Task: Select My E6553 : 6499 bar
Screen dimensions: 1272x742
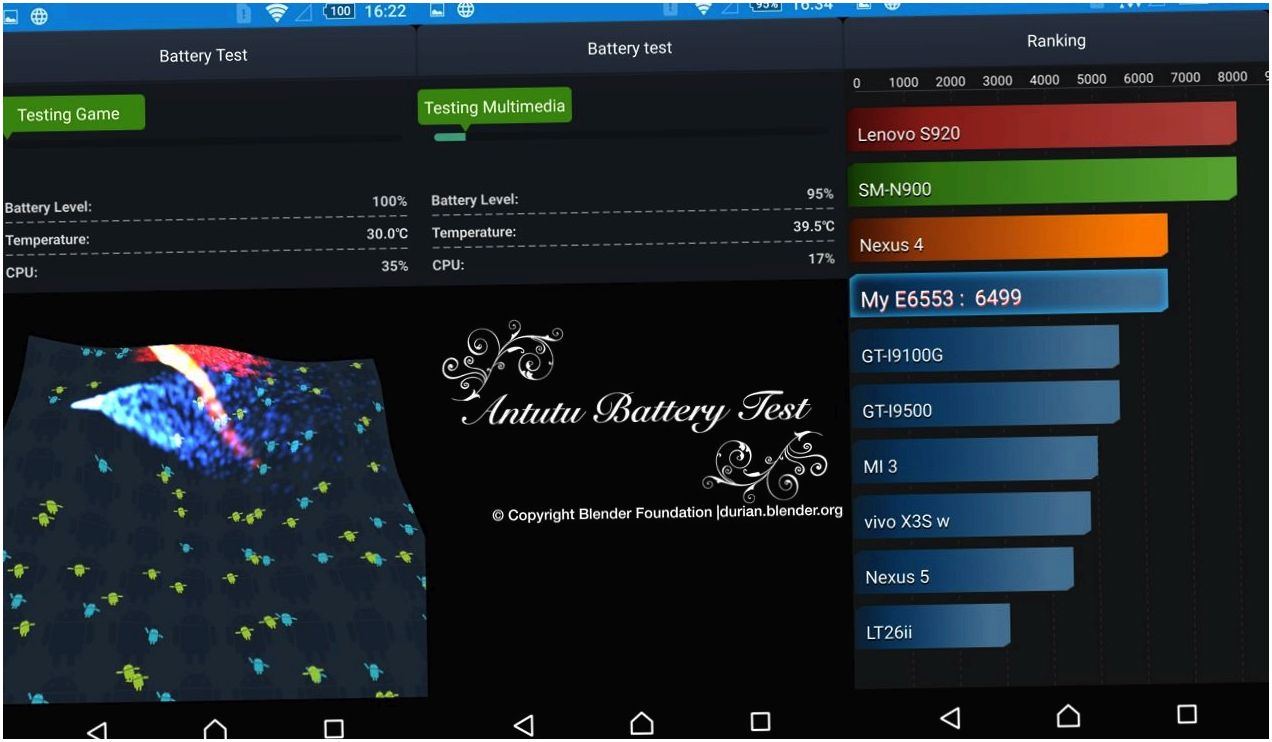Action: coord(1009,294)
